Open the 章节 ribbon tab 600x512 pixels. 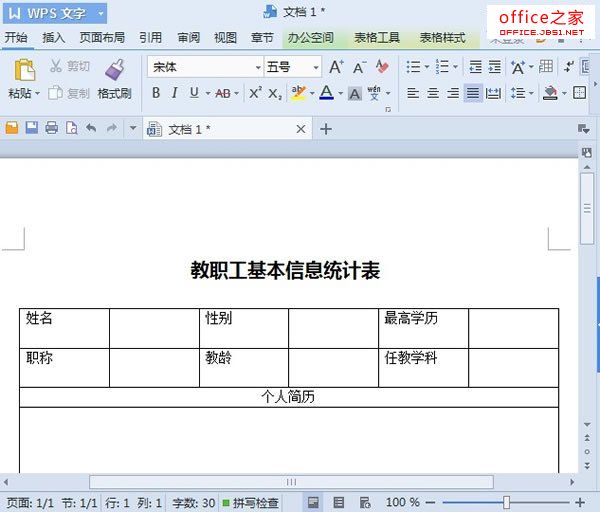tap(262, 38)
